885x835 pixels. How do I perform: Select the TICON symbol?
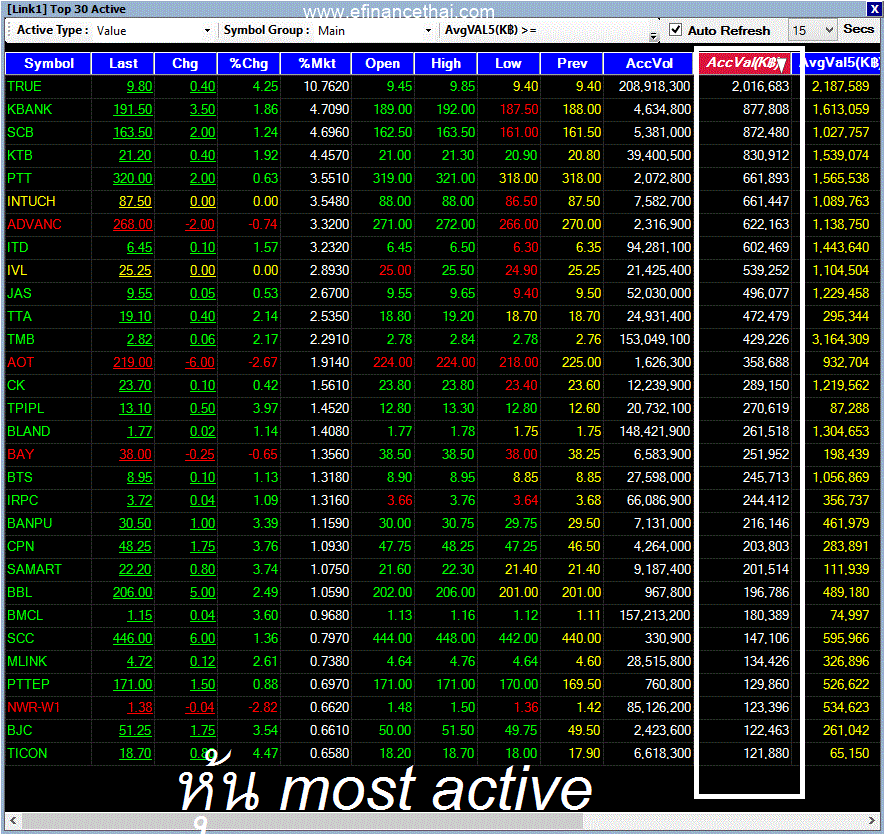coord(27,754)
